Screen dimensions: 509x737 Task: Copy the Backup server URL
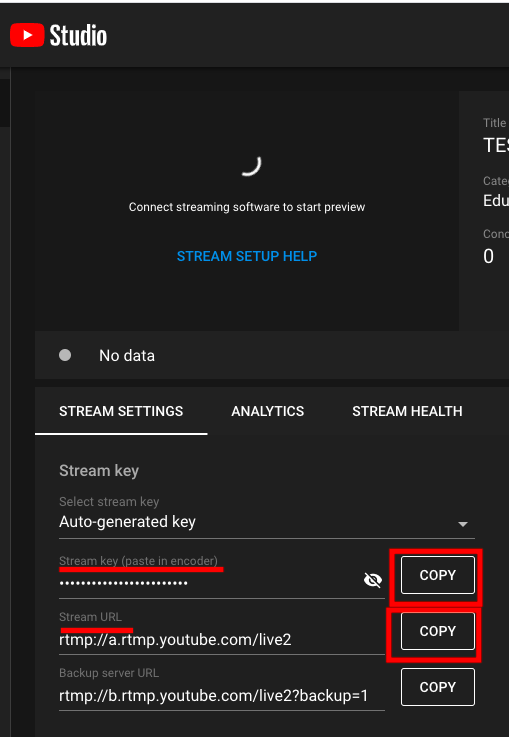click(x=438, y=687)
